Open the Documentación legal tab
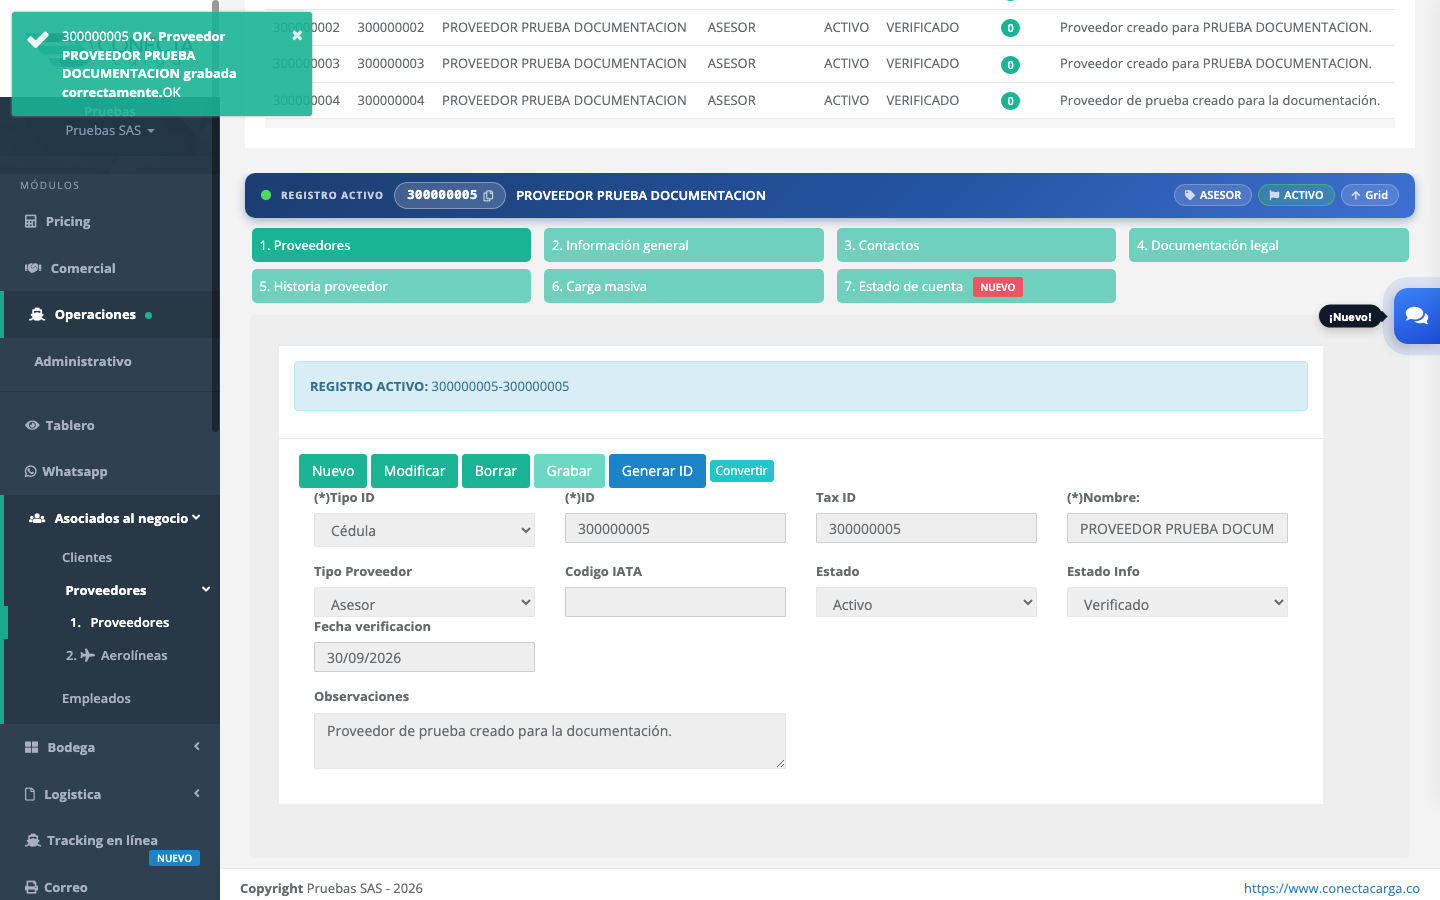This screenshot has width=1440, height=900. point(1268,245)
